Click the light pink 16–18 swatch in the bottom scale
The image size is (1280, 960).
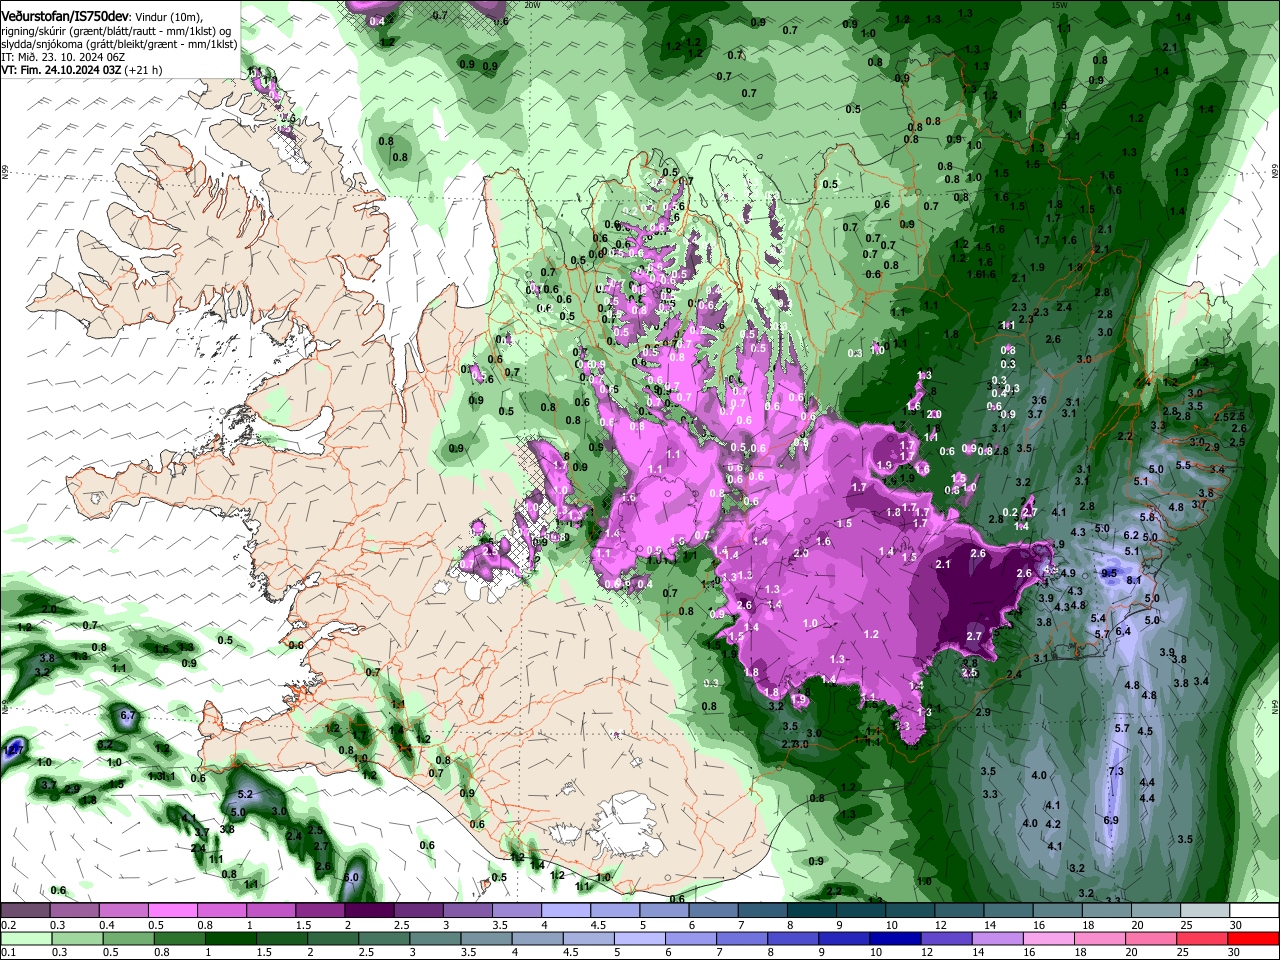(x=1047, y=938)
